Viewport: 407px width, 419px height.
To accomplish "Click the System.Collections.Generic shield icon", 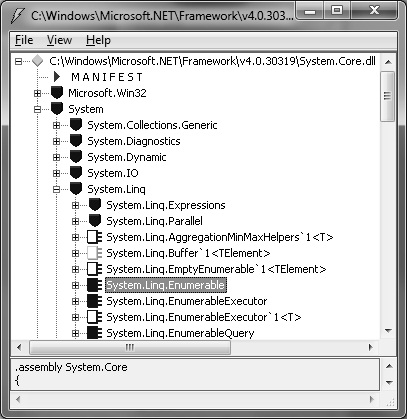I will pos(76,125).
